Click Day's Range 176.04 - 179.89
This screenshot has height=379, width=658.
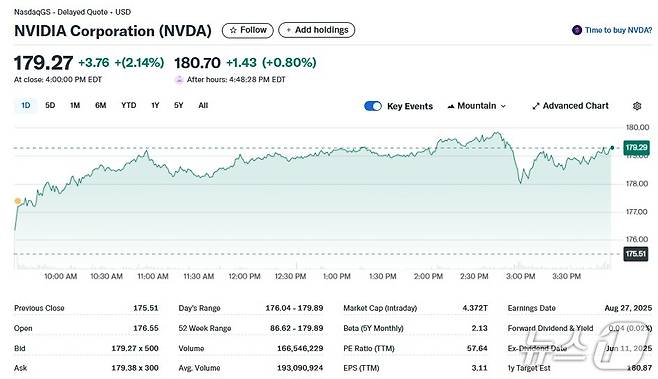point(294,308)
